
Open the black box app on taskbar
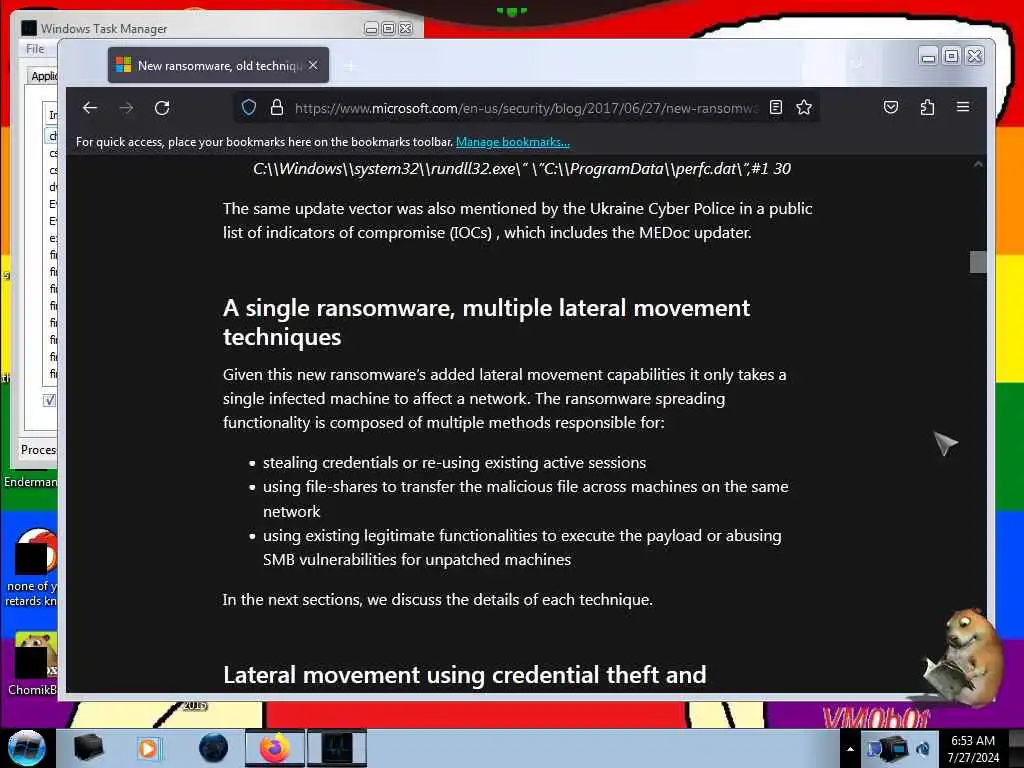click(88, 748)
